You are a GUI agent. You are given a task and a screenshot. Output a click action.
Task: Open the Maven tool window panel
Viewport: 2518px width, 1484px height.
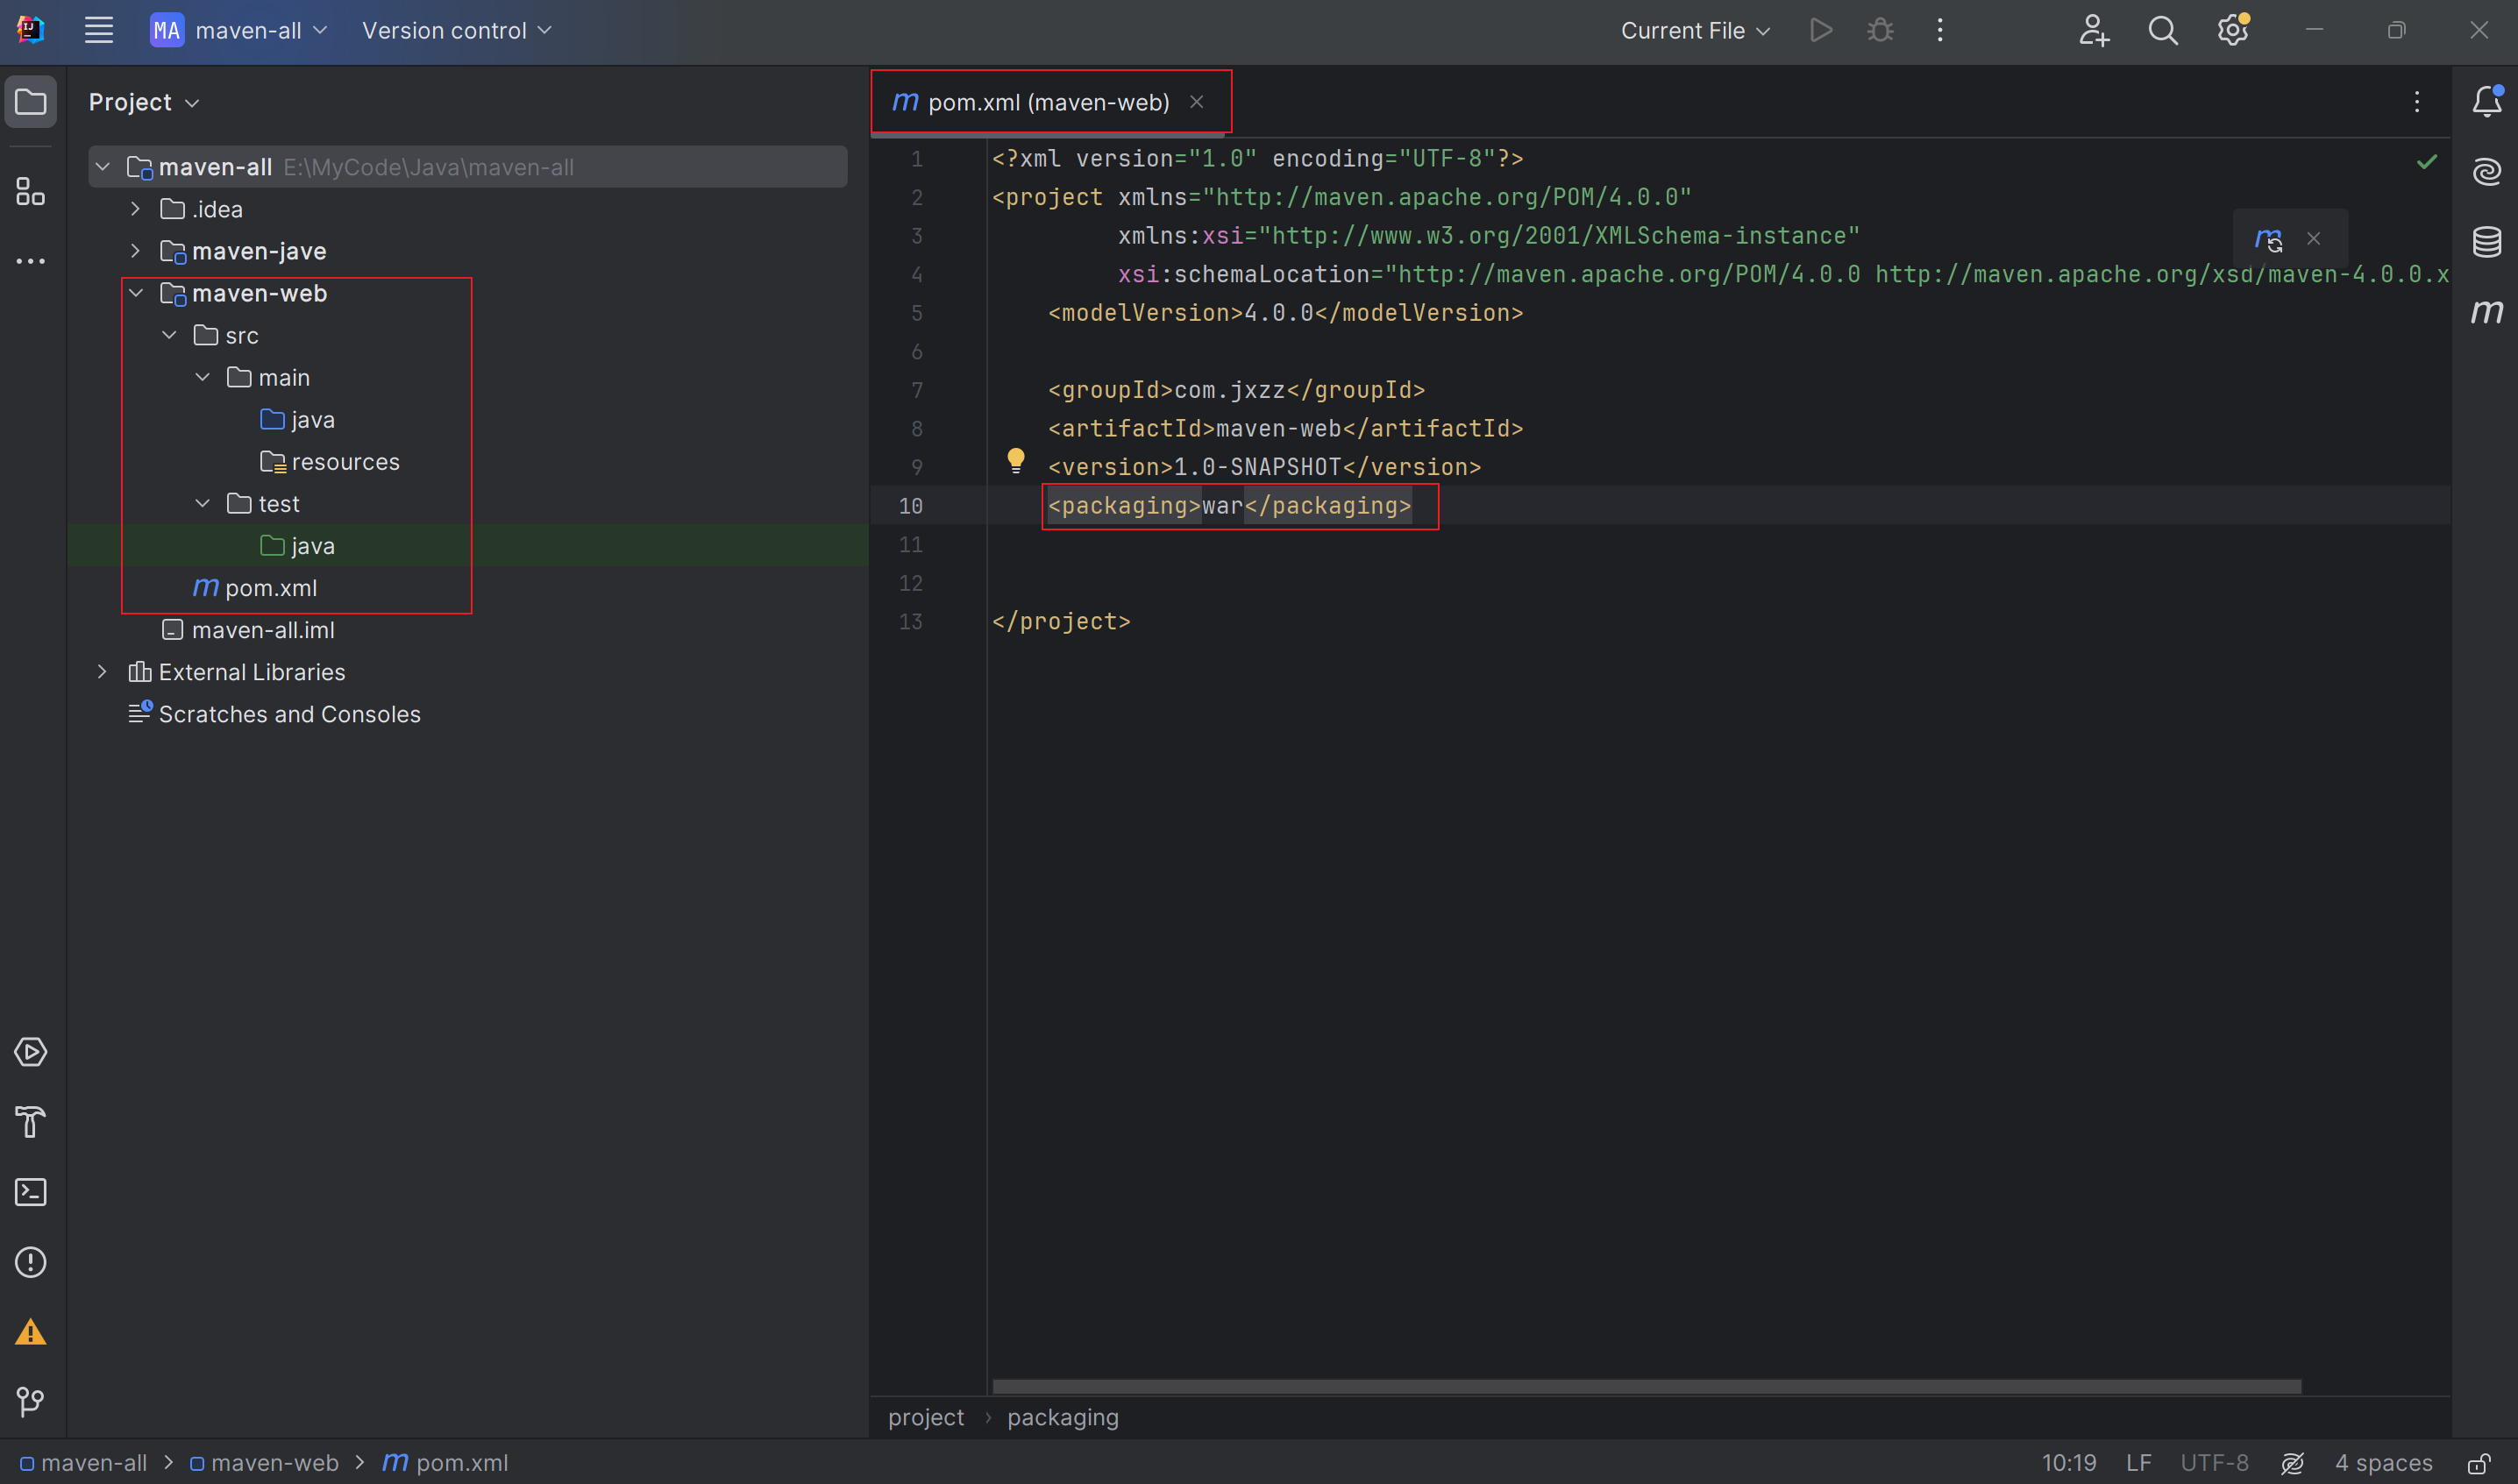(2487, 312)
